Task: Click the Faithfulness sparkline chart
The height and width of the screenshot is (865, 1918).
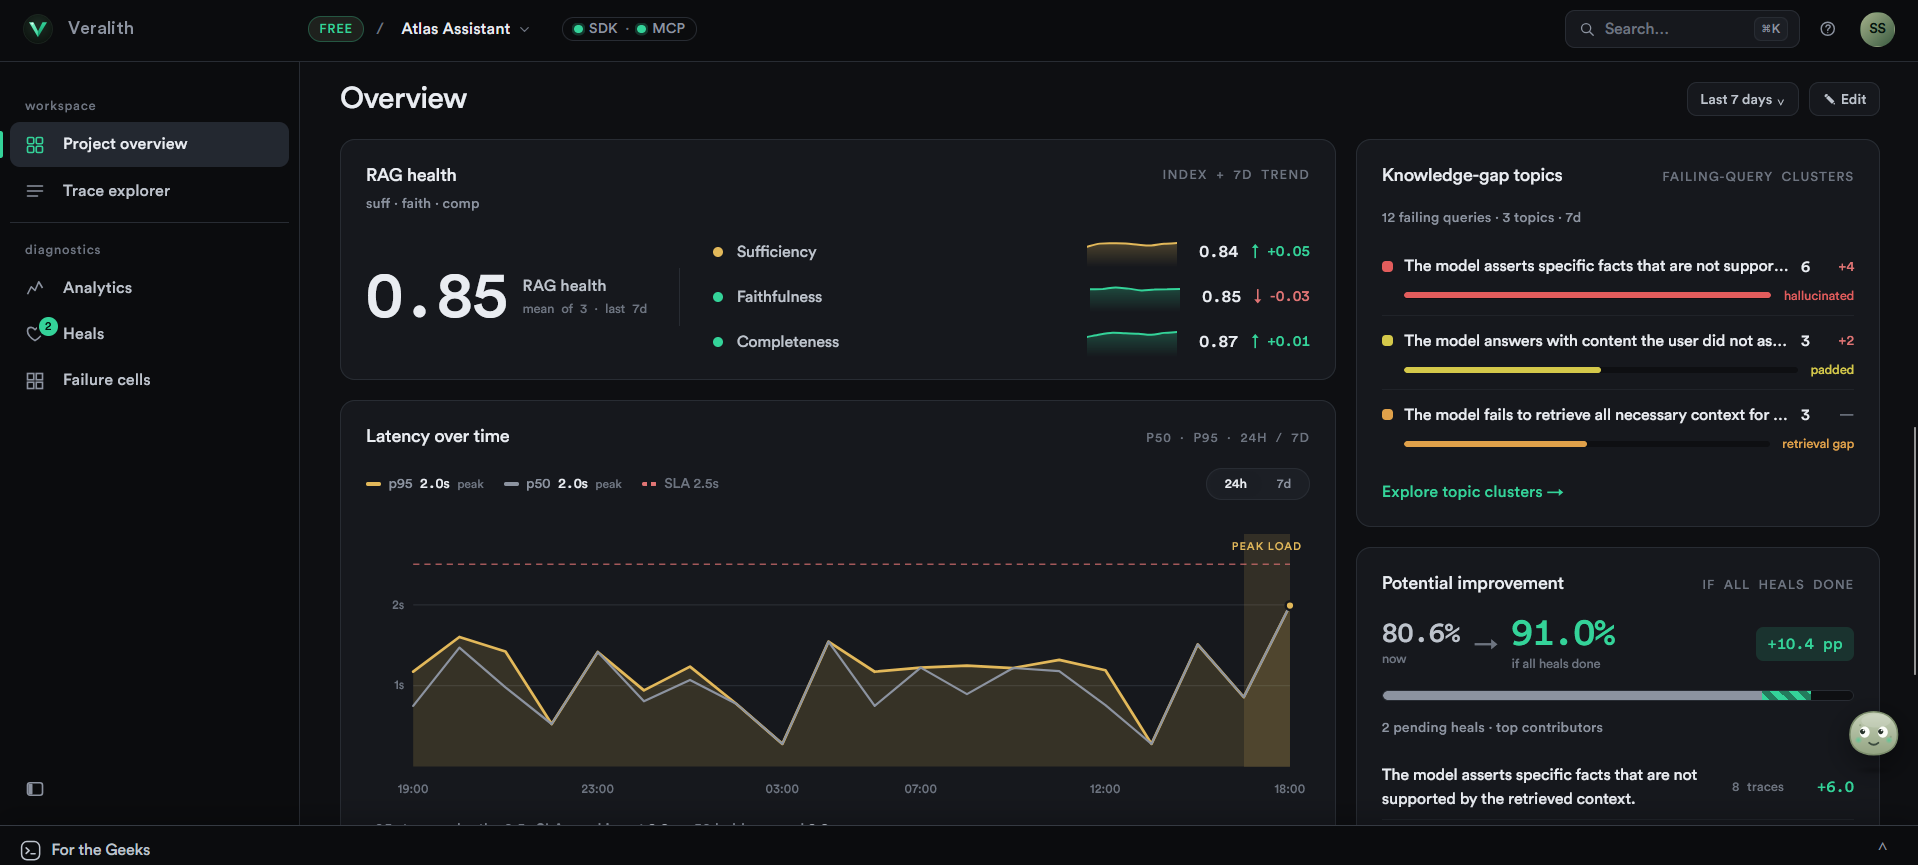Action: click(1134, 297)
